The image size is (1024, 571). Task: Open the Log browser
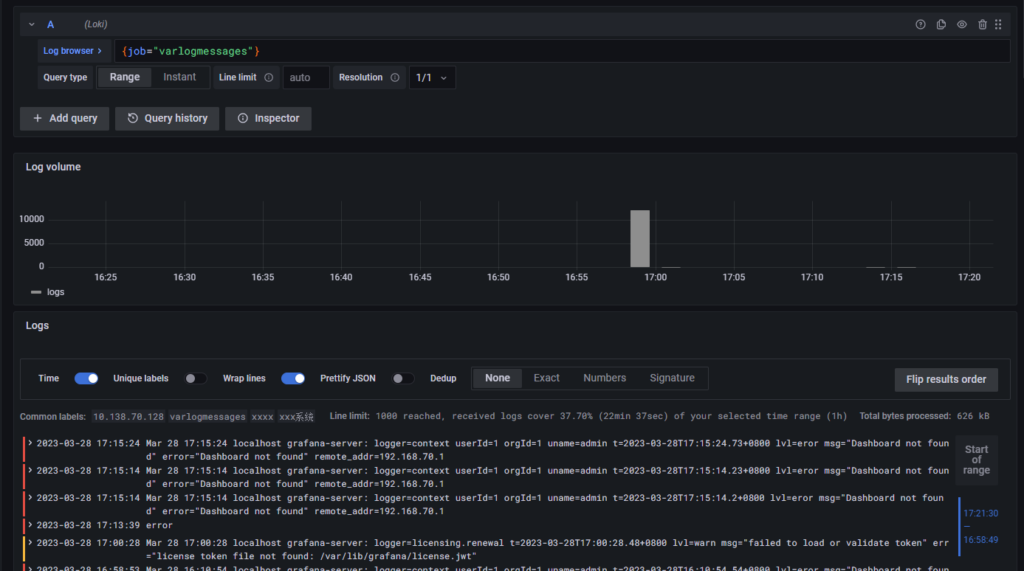point(72,50)
